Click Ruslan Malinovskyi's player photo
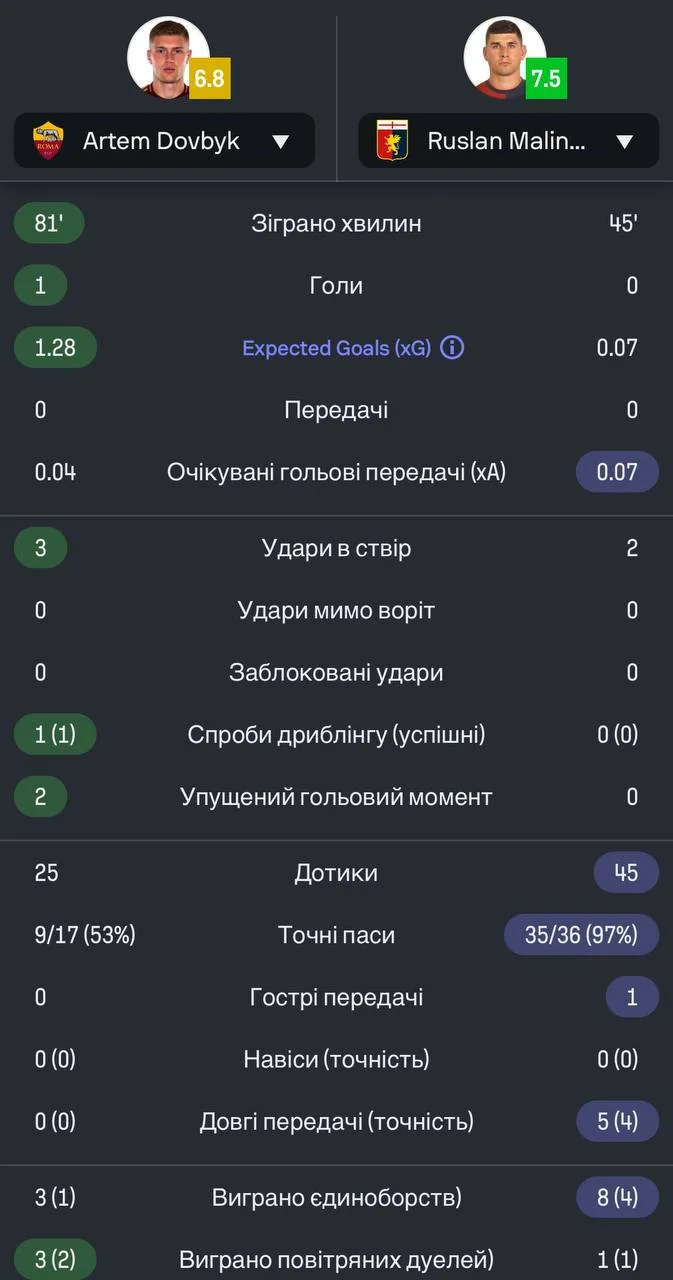Viewport: 673px width, 1280px height. coord(502,57)
